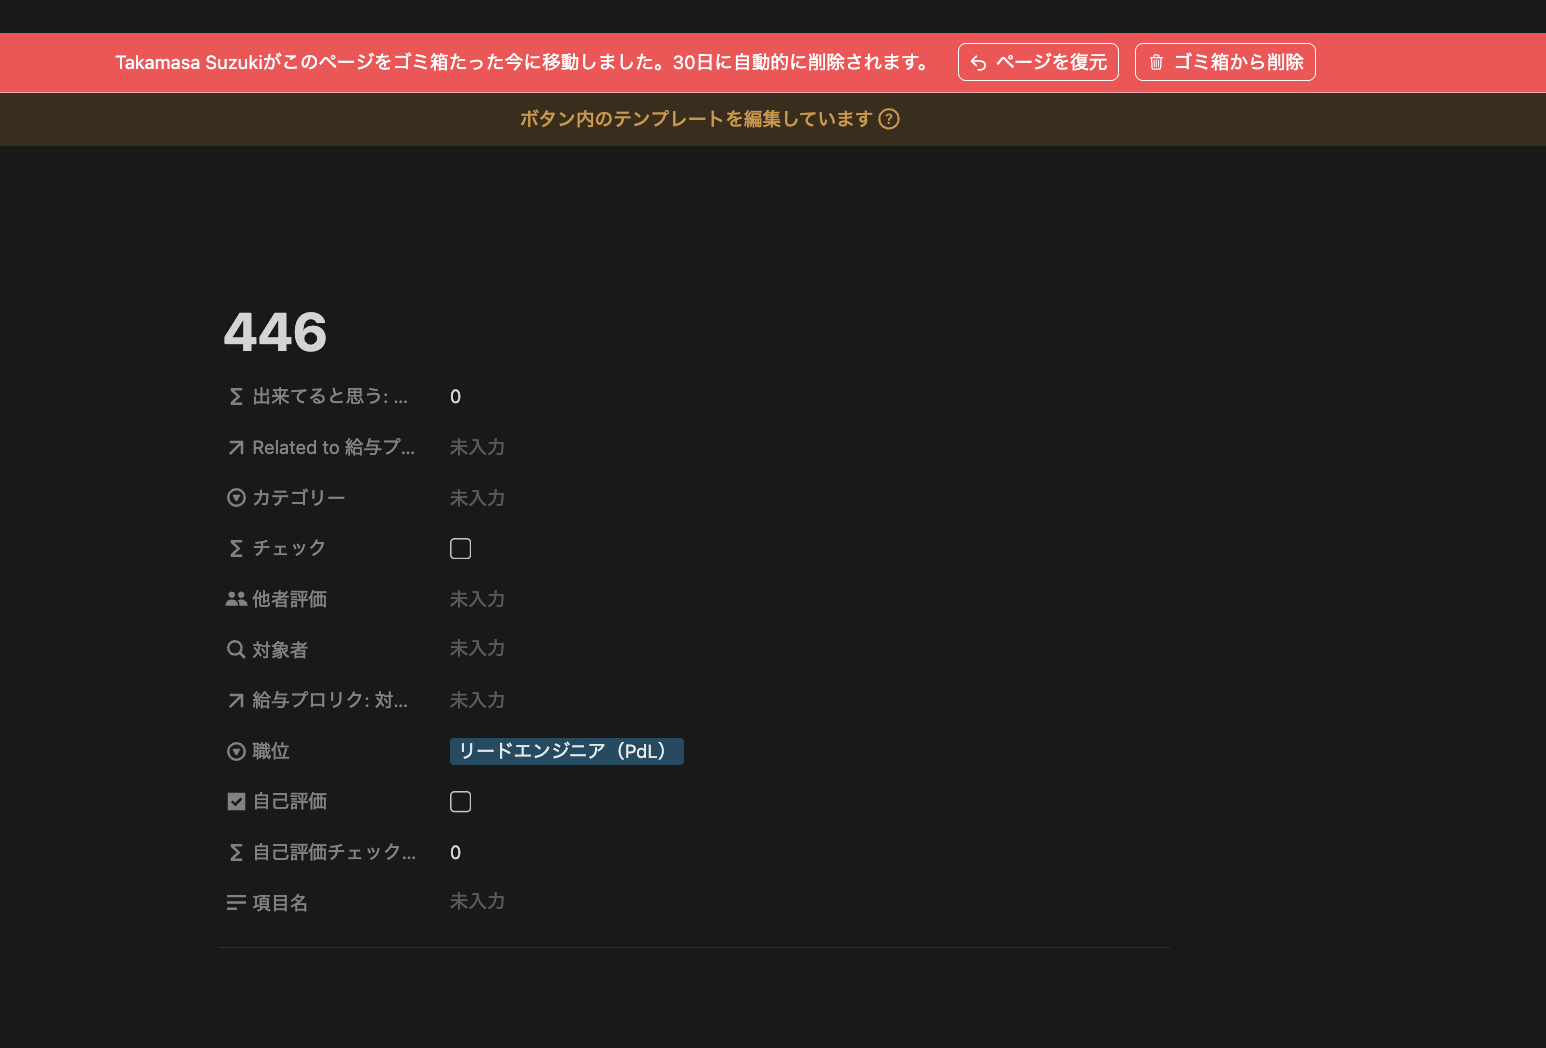This screenshot has width=1546, height=1048.
Task: Click the magnifier icon beside 対象者
Action: (236, 650)
